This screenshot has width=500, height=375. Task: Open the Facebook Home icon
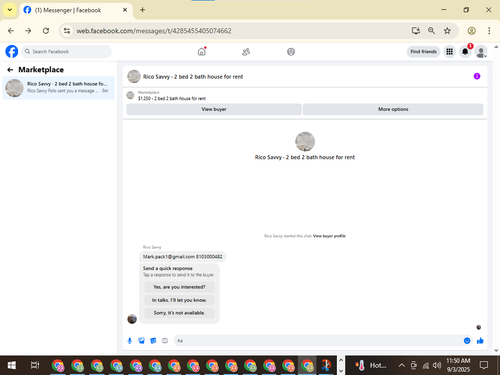tap(202, 52)
